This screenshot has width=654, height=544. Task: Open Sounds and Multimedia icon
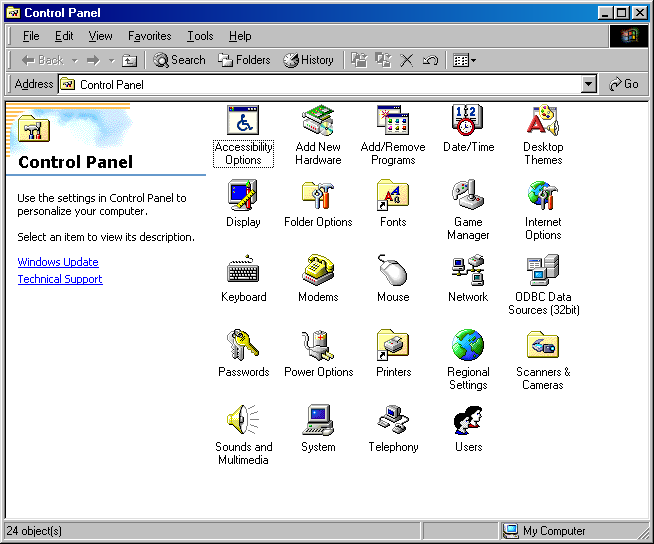tap(243, 420)
